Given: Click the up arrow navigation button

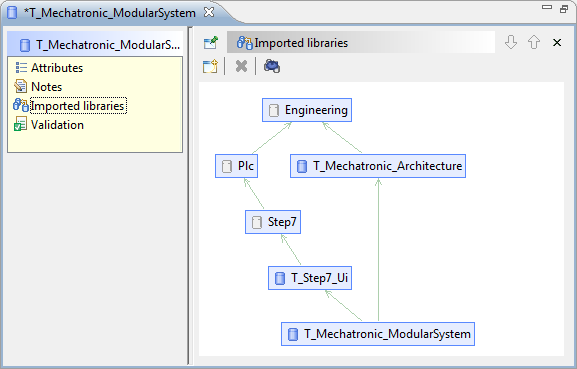Looking at the screenshot, I should pos(534,42).
